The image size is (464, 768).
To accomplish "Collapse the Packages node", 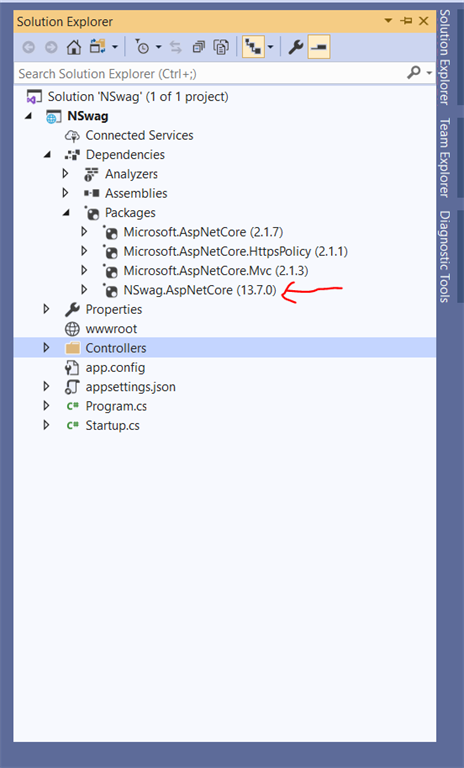I will tap(66, 213).
